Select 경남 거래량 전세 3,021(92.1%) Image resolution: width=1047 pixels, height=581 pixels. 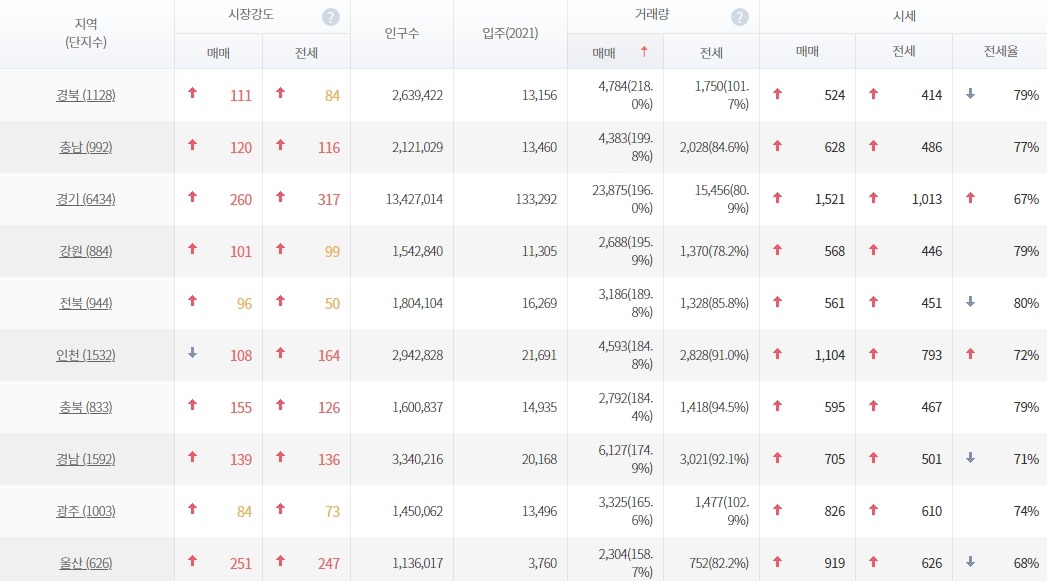click(714, 460)
